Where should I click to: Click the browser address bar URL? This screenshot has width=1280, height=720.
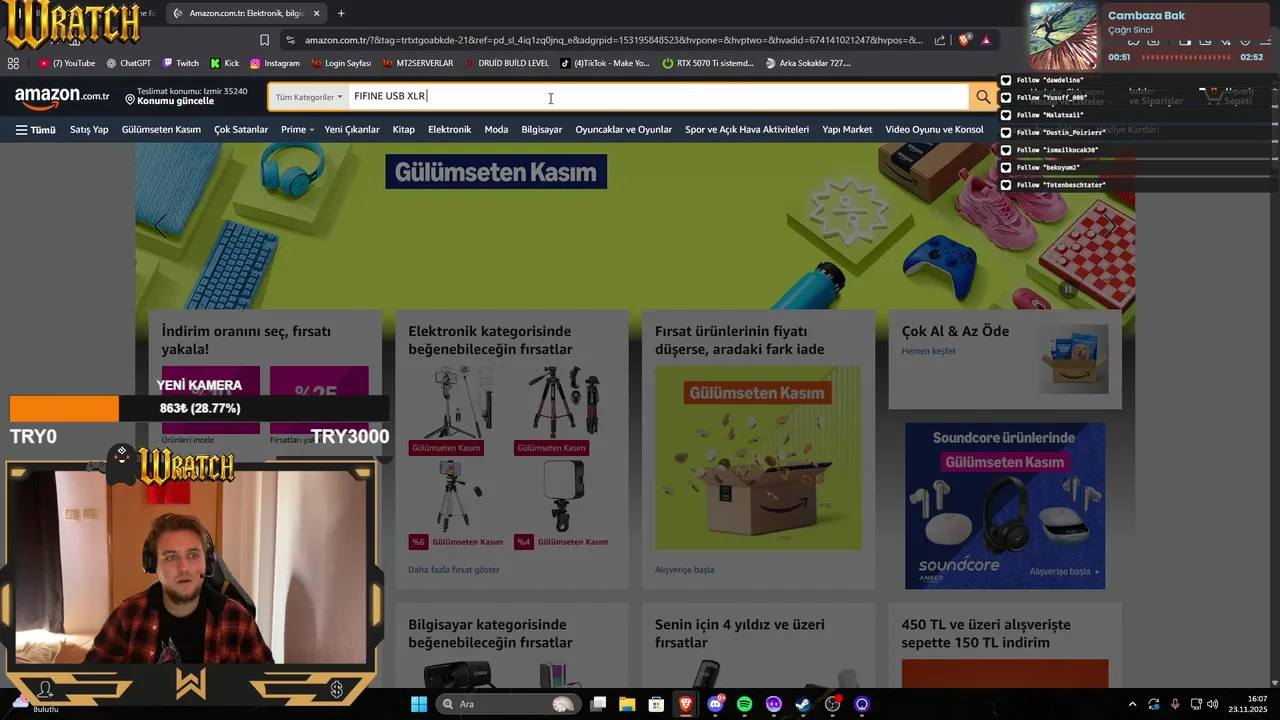click(x=614, y=40)
